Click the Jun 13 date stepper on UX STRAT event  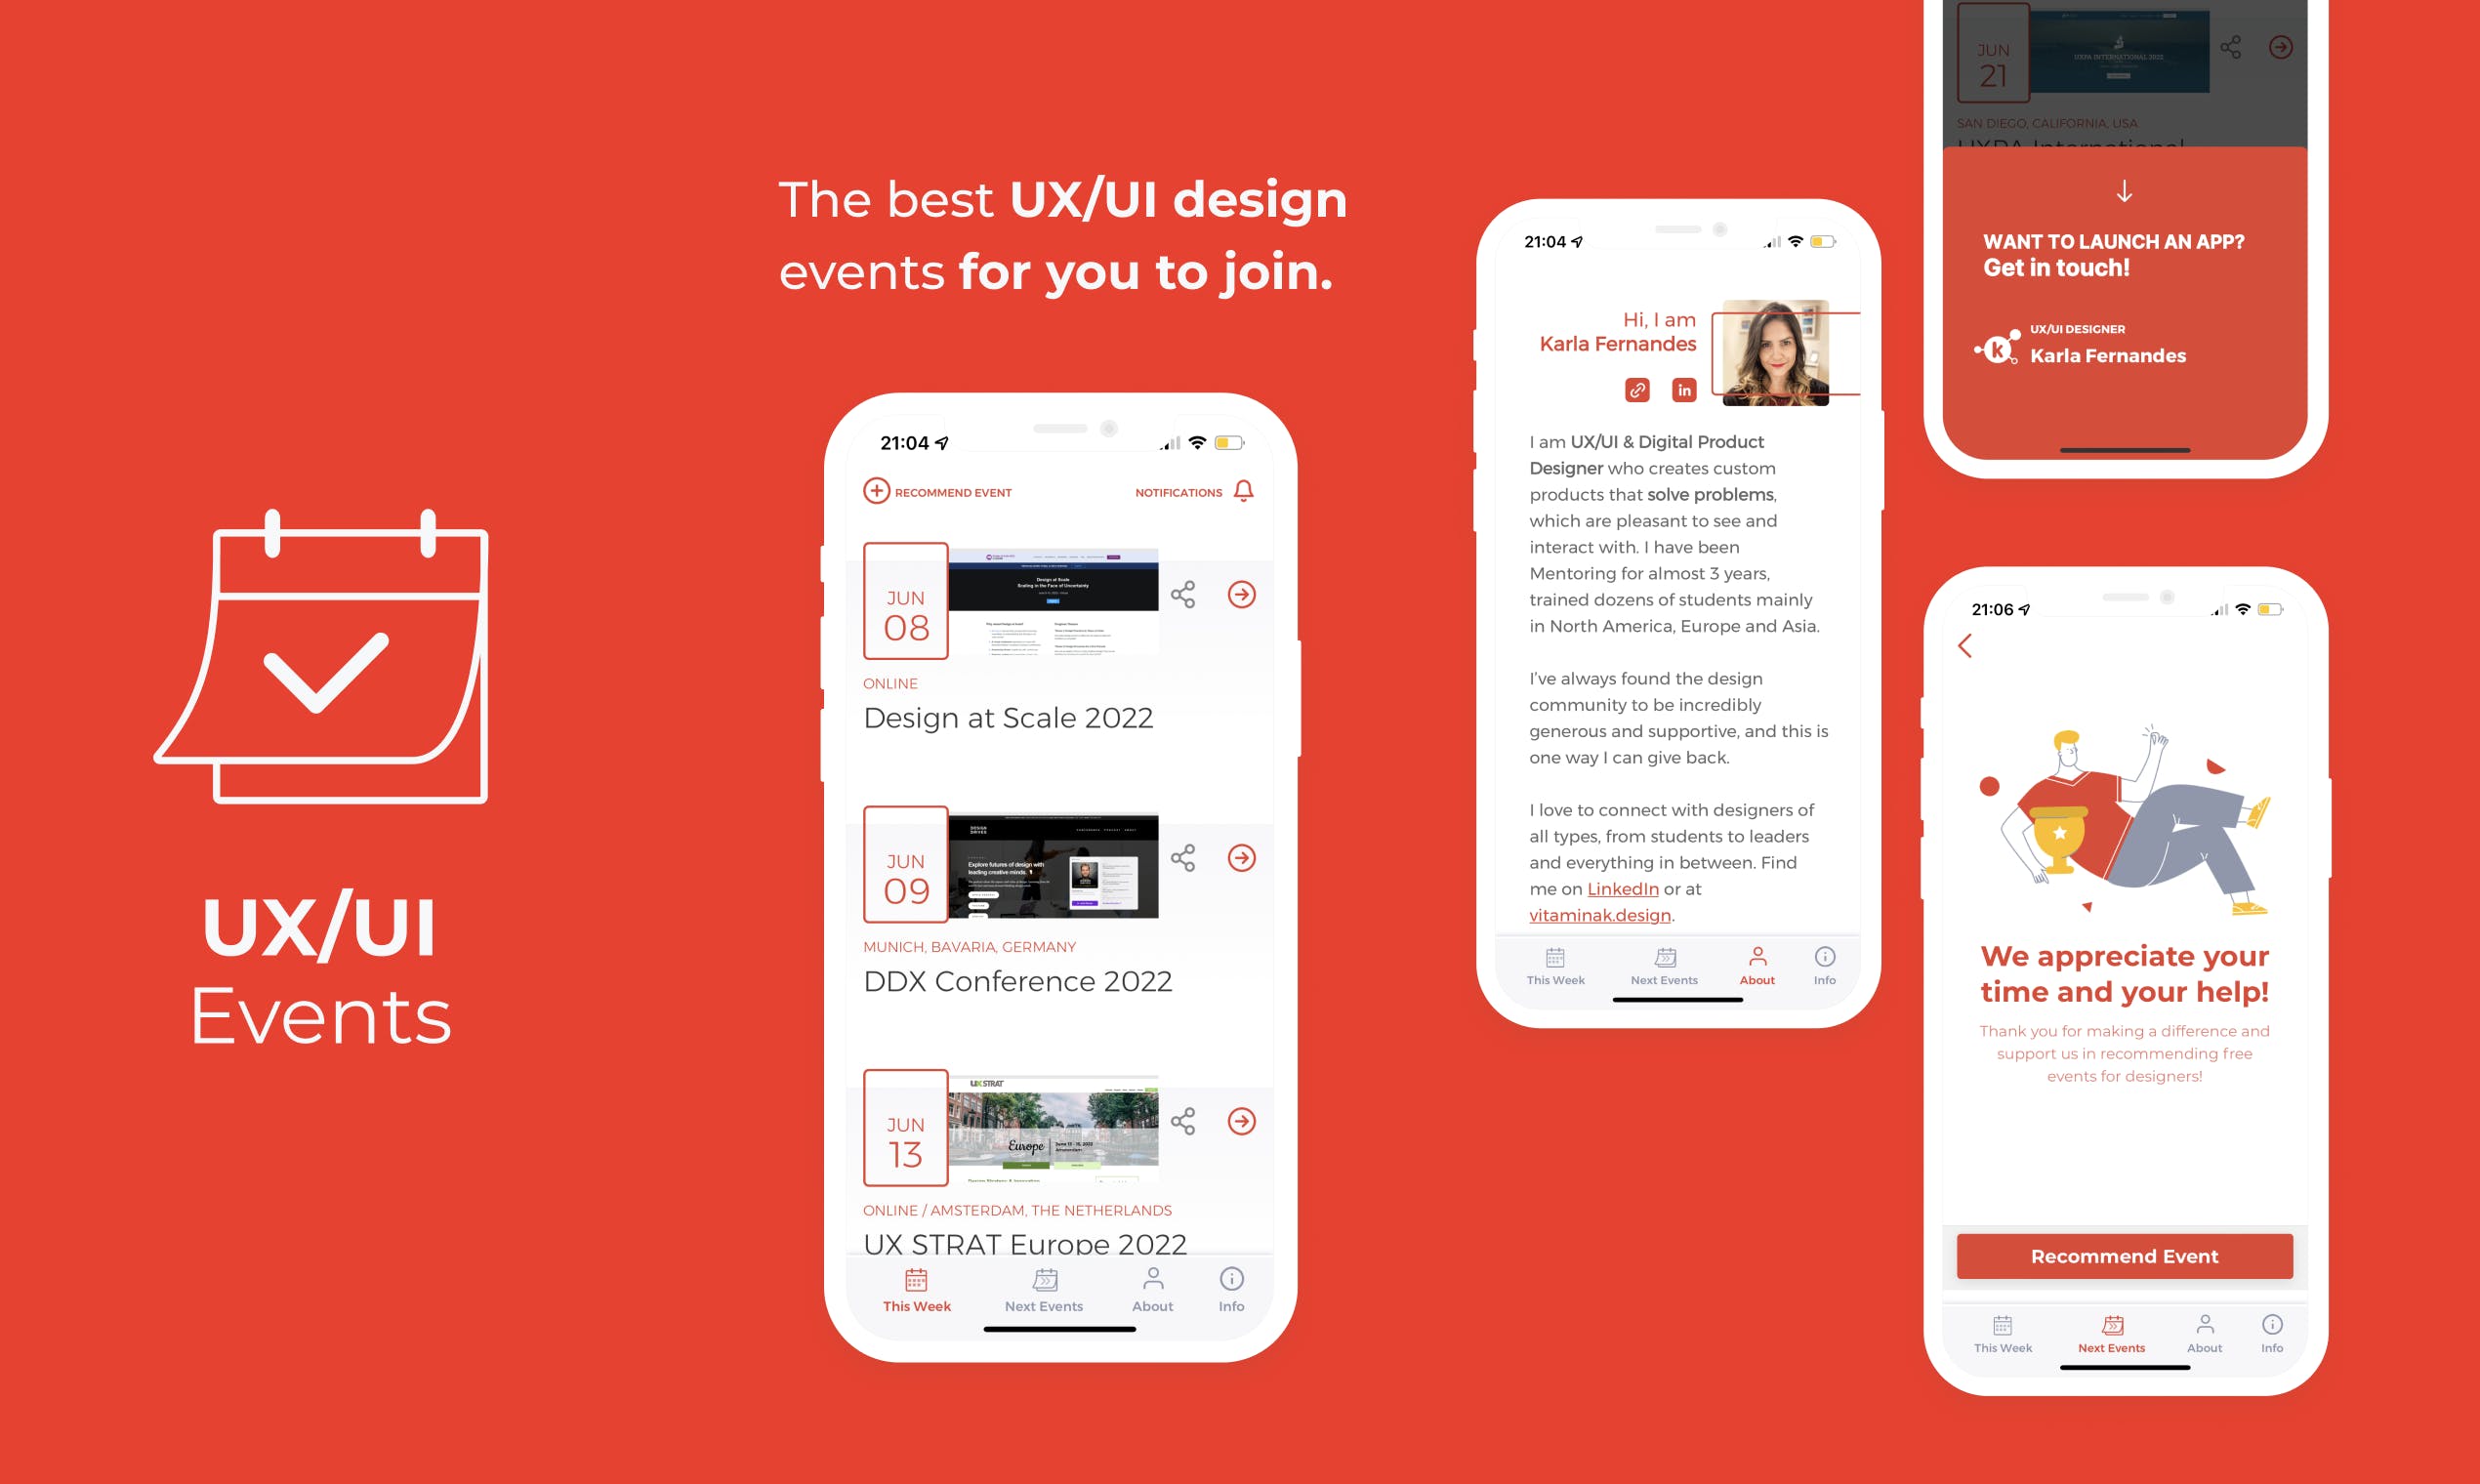(902, 1124)
